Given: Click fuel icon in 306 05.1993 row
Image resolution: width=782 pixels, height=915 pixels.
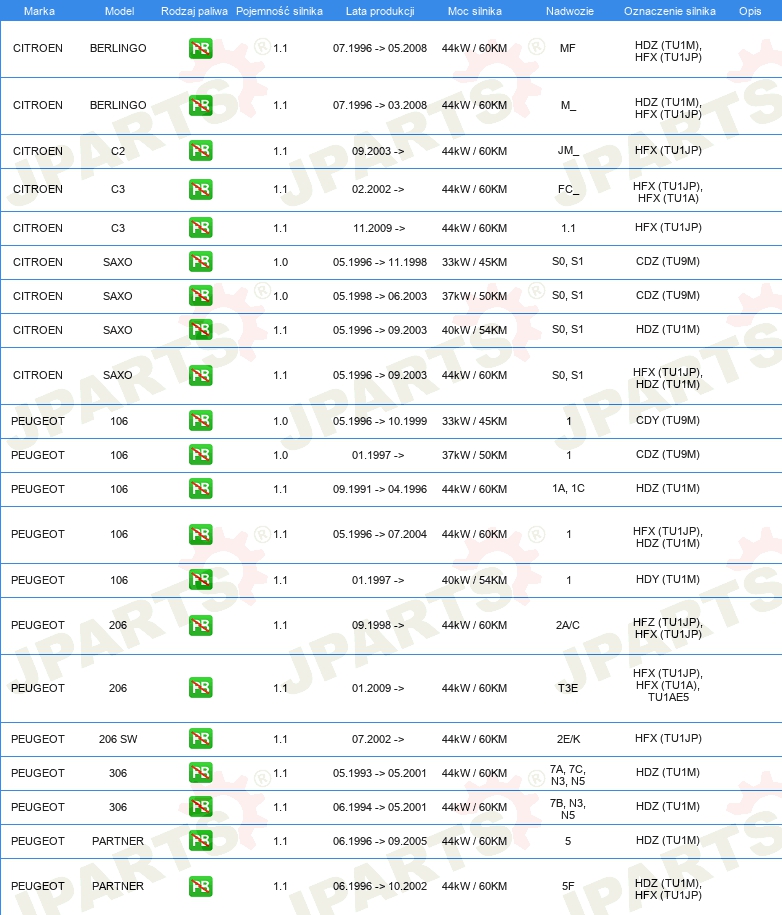Looking at the screenshot, I should pyautogui.click(x=200, y=773).
